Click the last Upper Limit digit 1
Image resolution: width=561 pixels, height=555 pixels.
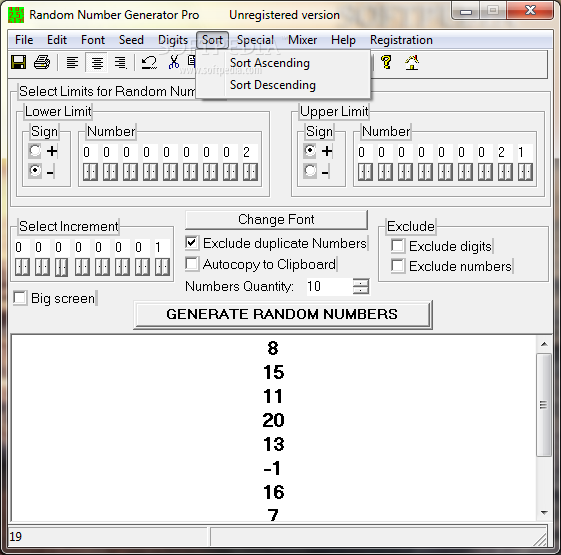point(525,152)
